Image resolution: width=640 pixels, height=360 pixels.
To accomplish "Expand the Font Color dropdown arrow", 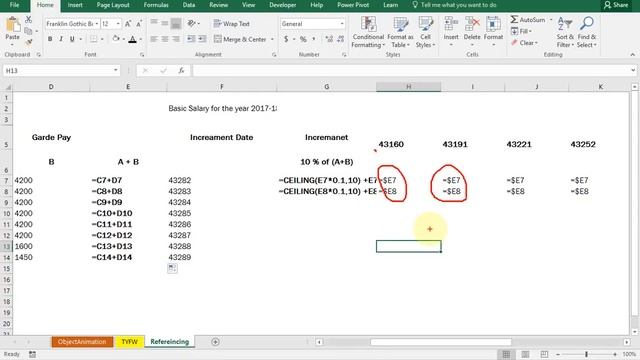I will [x=140, y=39].
